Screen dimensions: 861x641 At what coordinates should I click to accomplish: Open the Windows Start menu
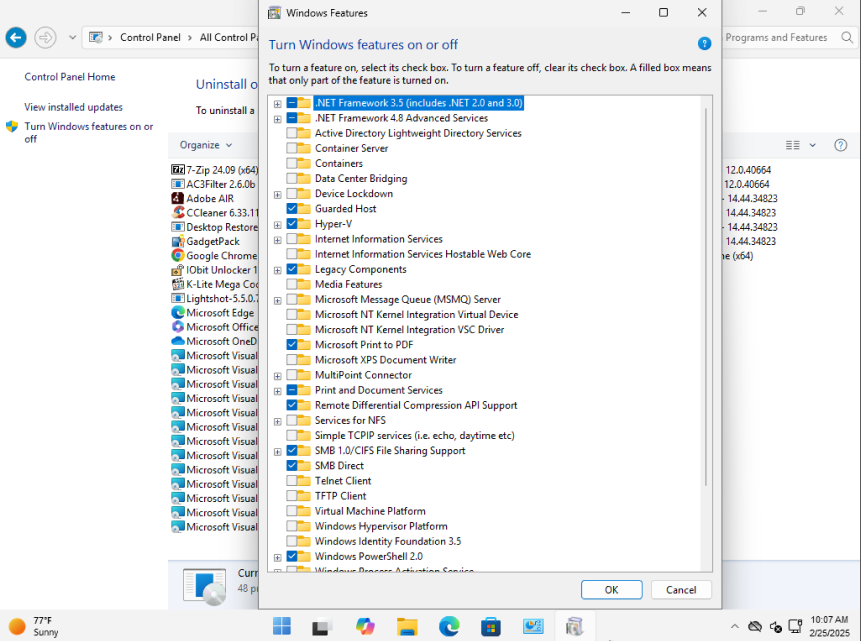(x=282, y=626)
